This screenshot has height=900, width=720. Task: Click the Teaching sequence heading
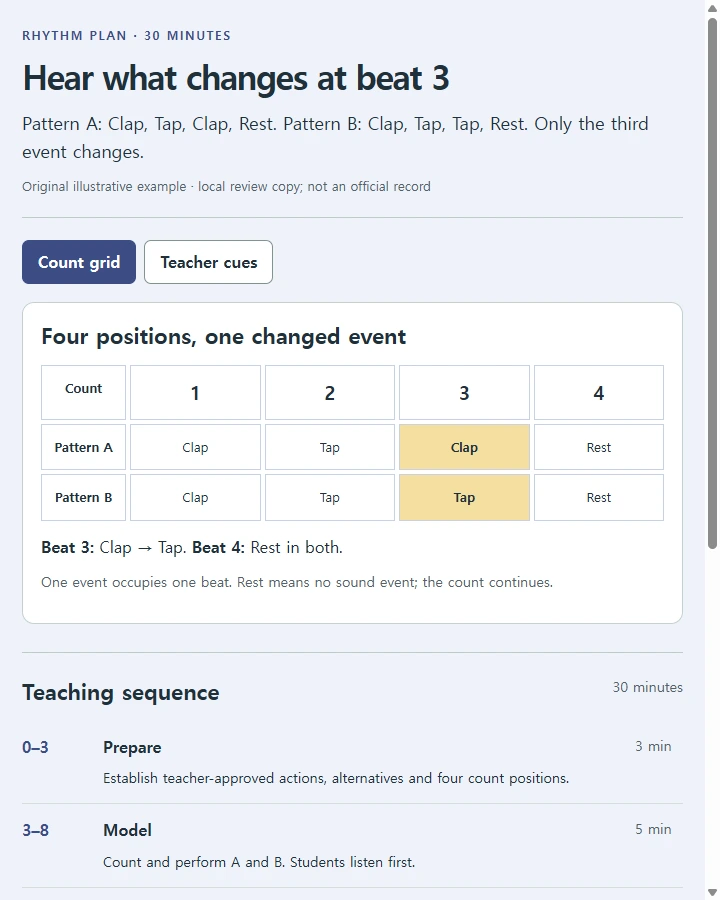point(121,693)
